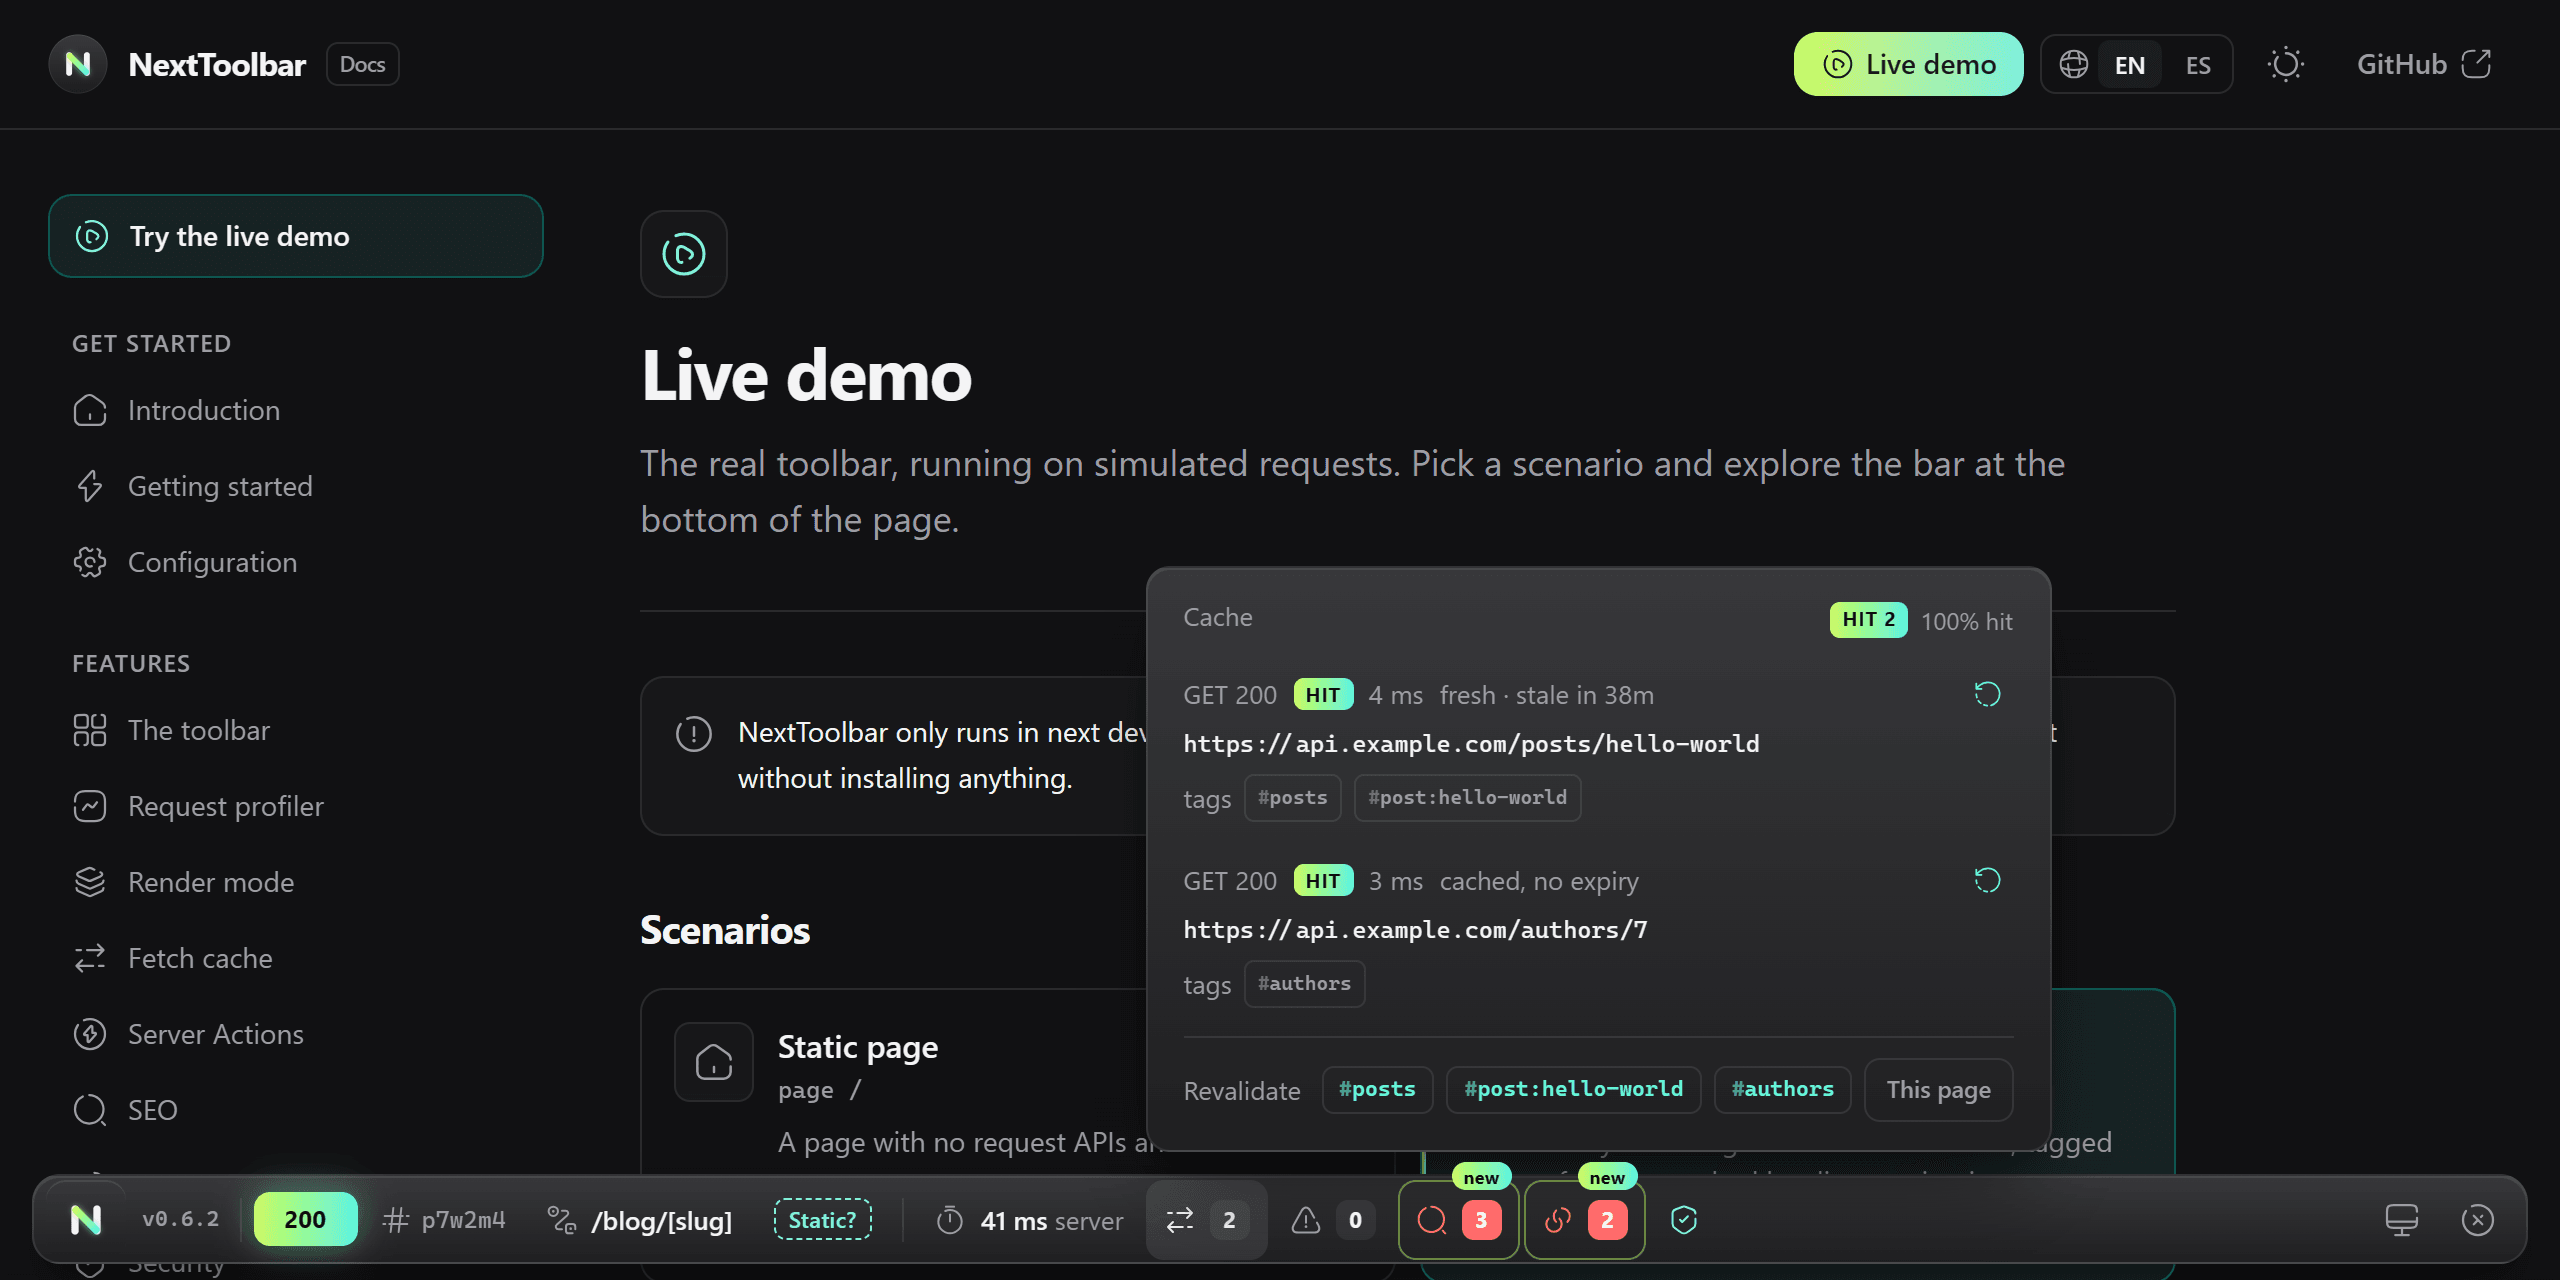Refetch the authors/7 cache entry
This screenshot has height=1280, width=2560.
pyautogui.click(x=1987, y=880)
